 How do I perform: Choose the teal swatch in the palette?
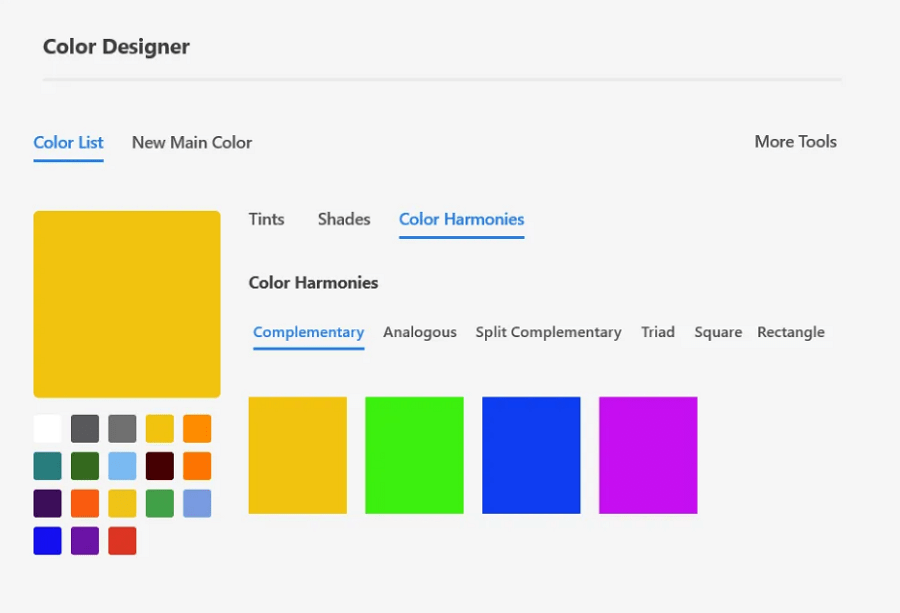pyautogui.click(x=47, y=466)
